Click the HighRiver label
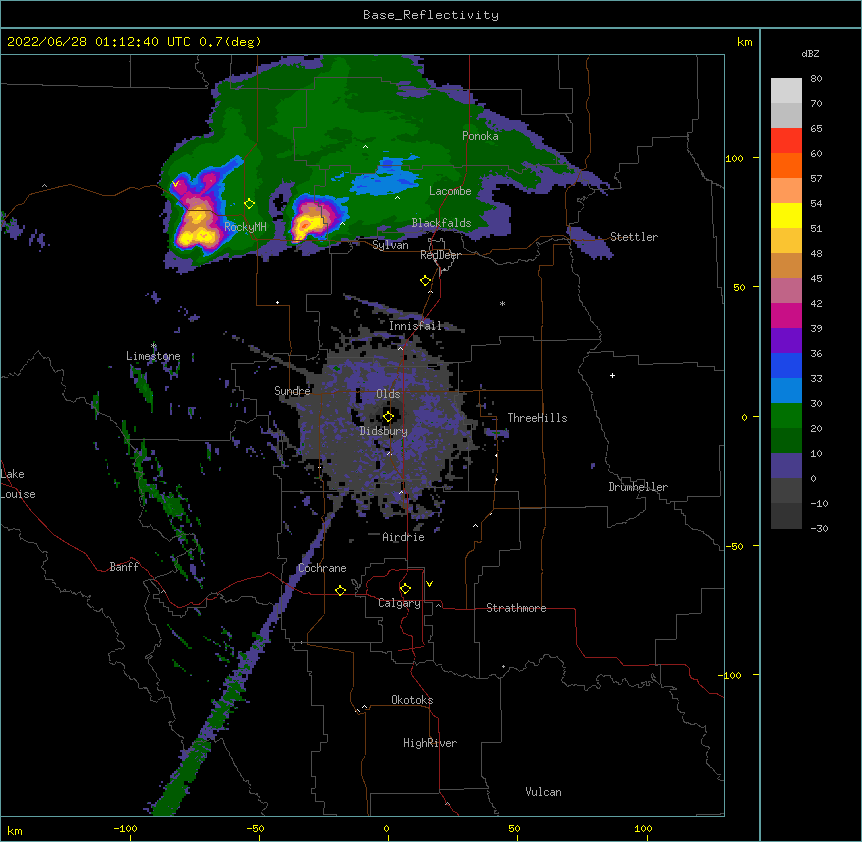Screen dimensions: 862x842 430,743
